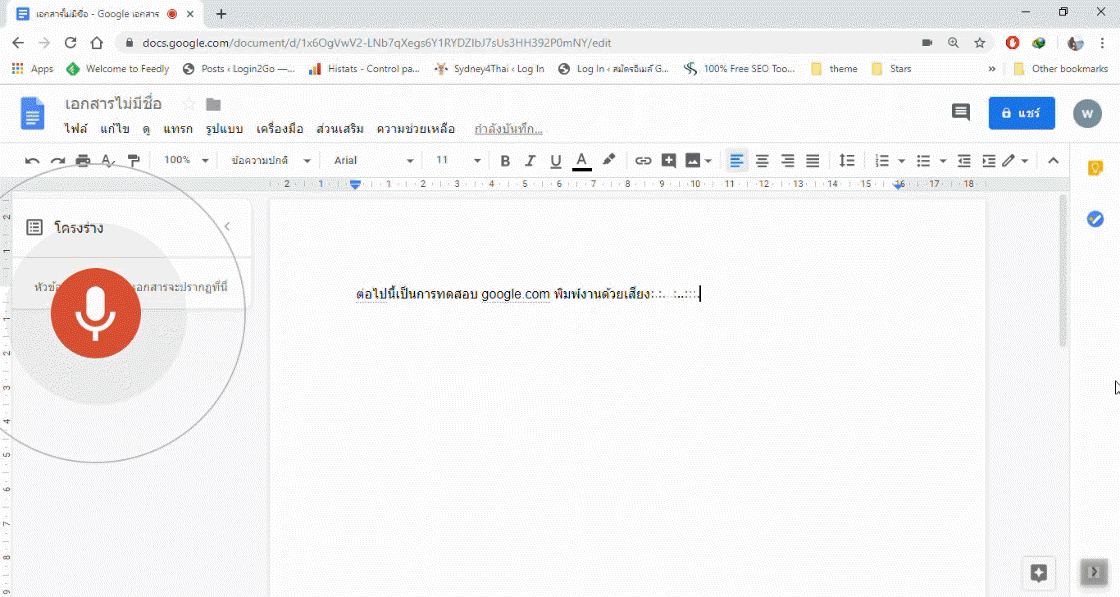
Task: Select justify text alignment
Action: [812, 161]
